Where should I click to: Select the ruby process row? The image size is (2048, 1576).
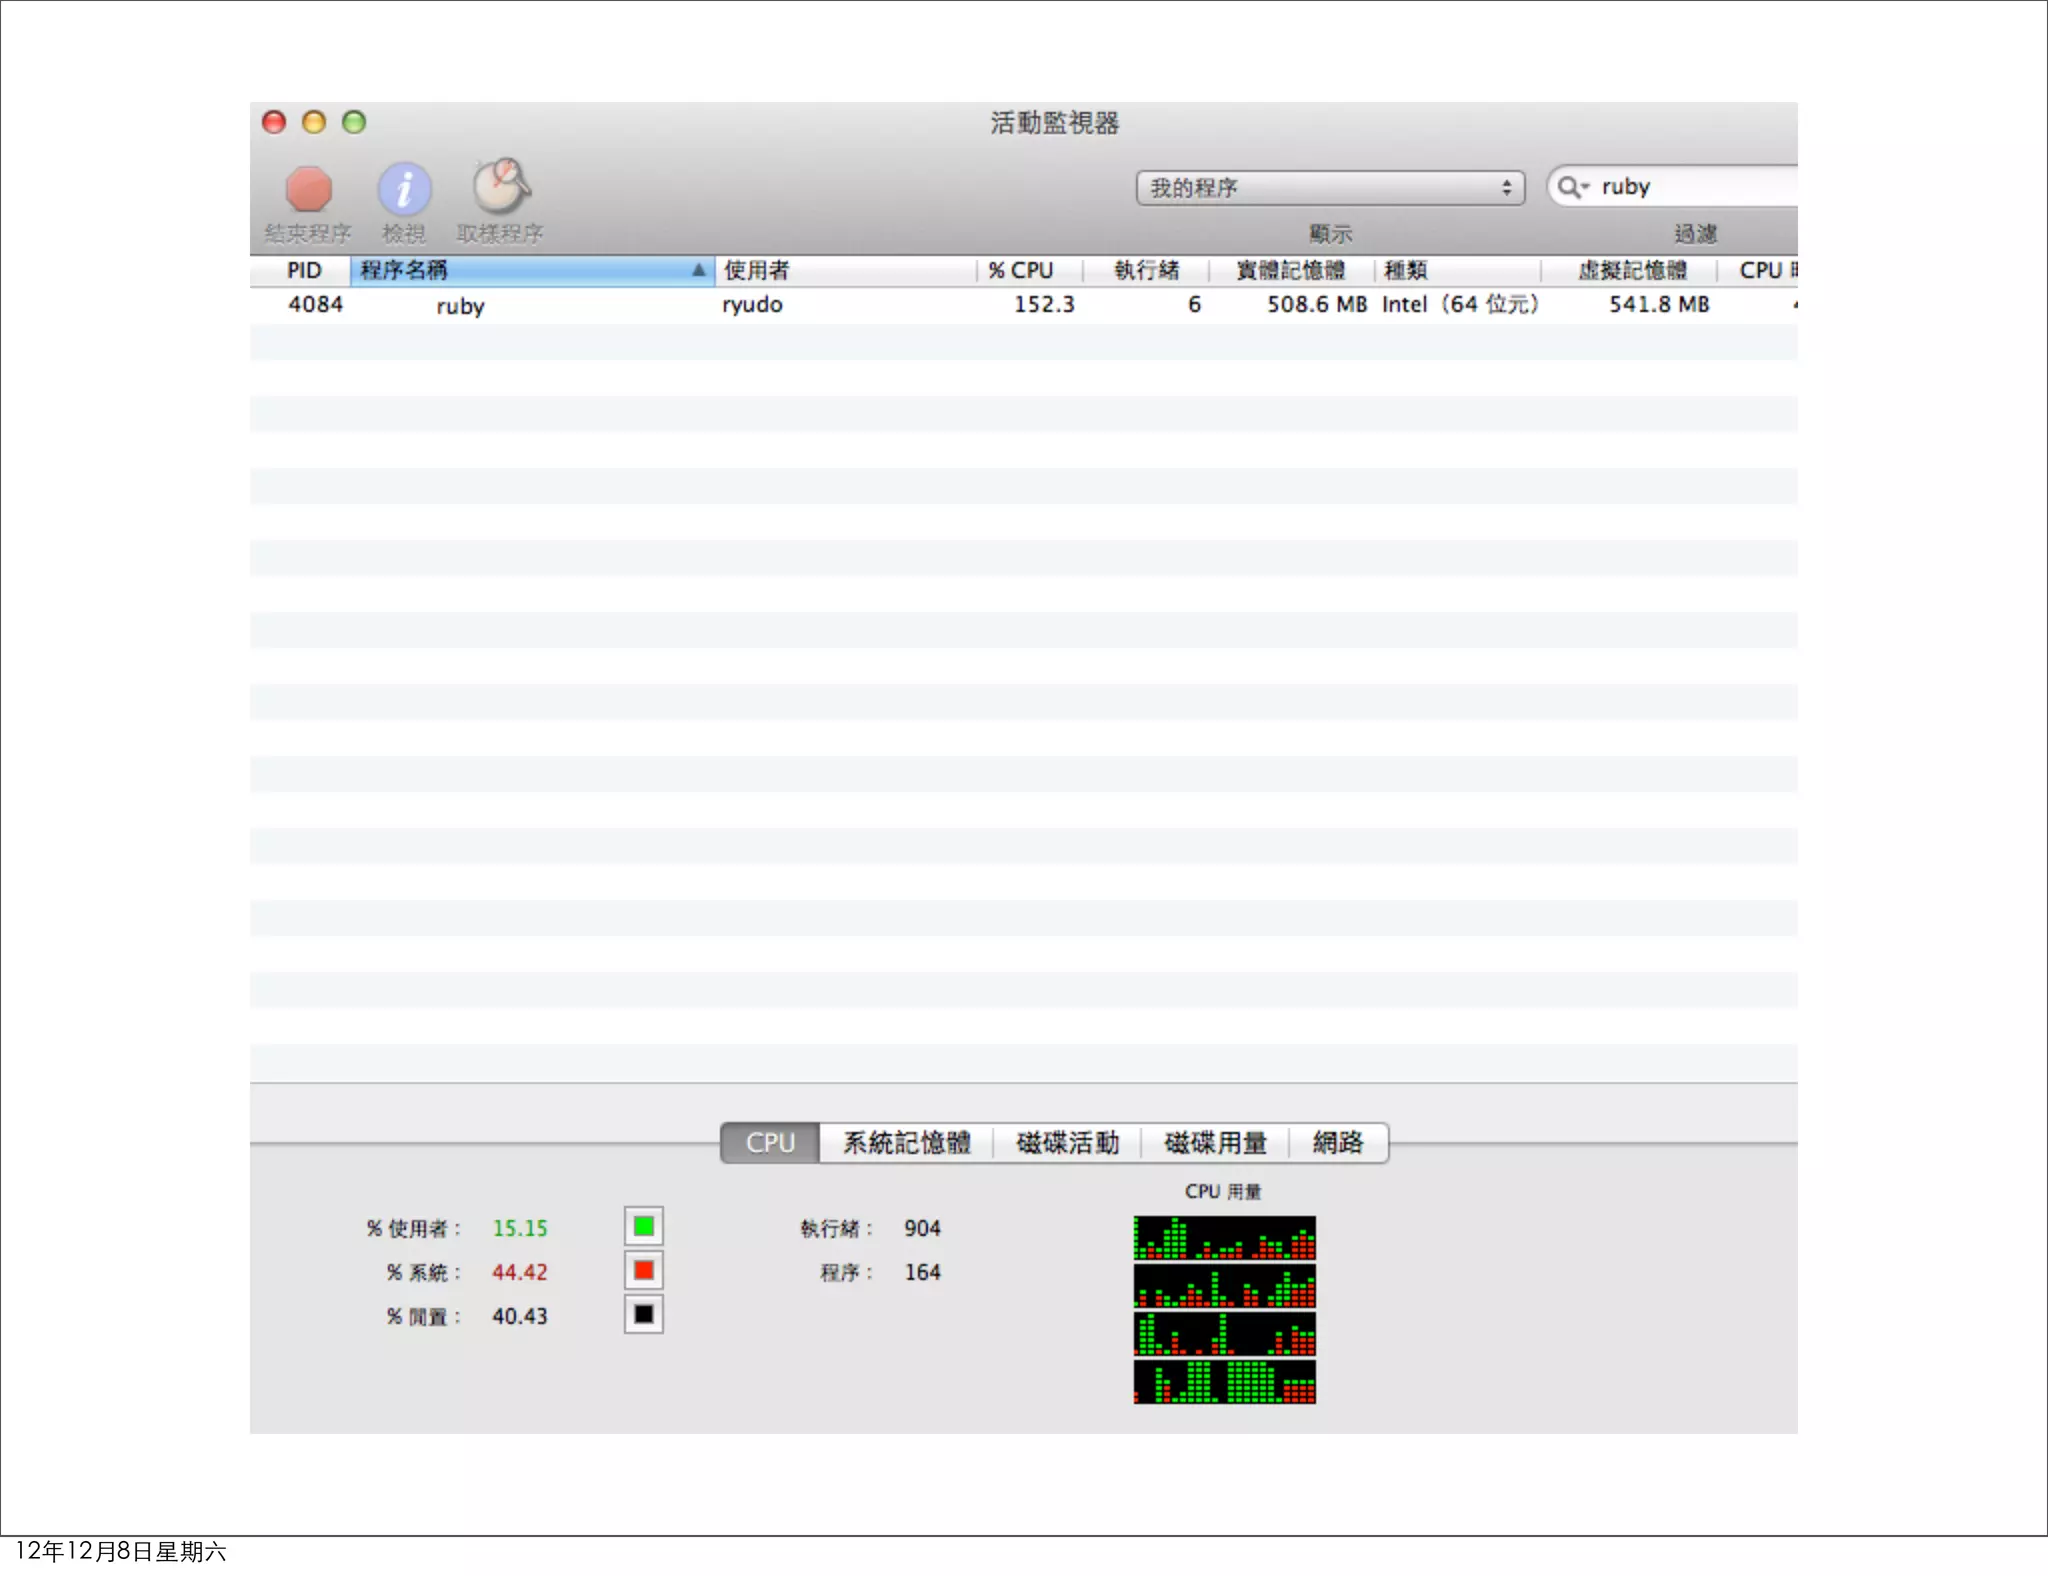[x=460, y=305]
